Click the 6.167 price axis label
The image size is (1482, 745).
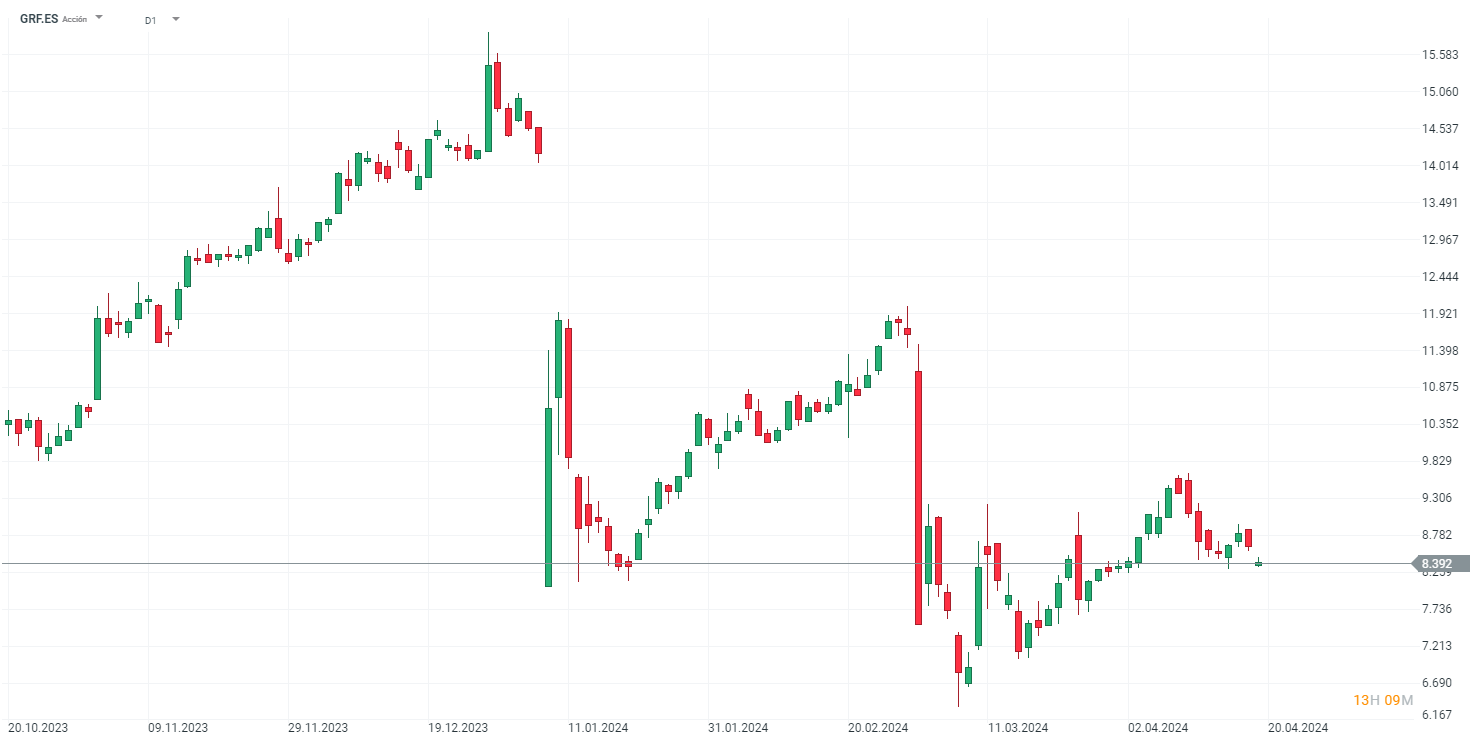1439,715
